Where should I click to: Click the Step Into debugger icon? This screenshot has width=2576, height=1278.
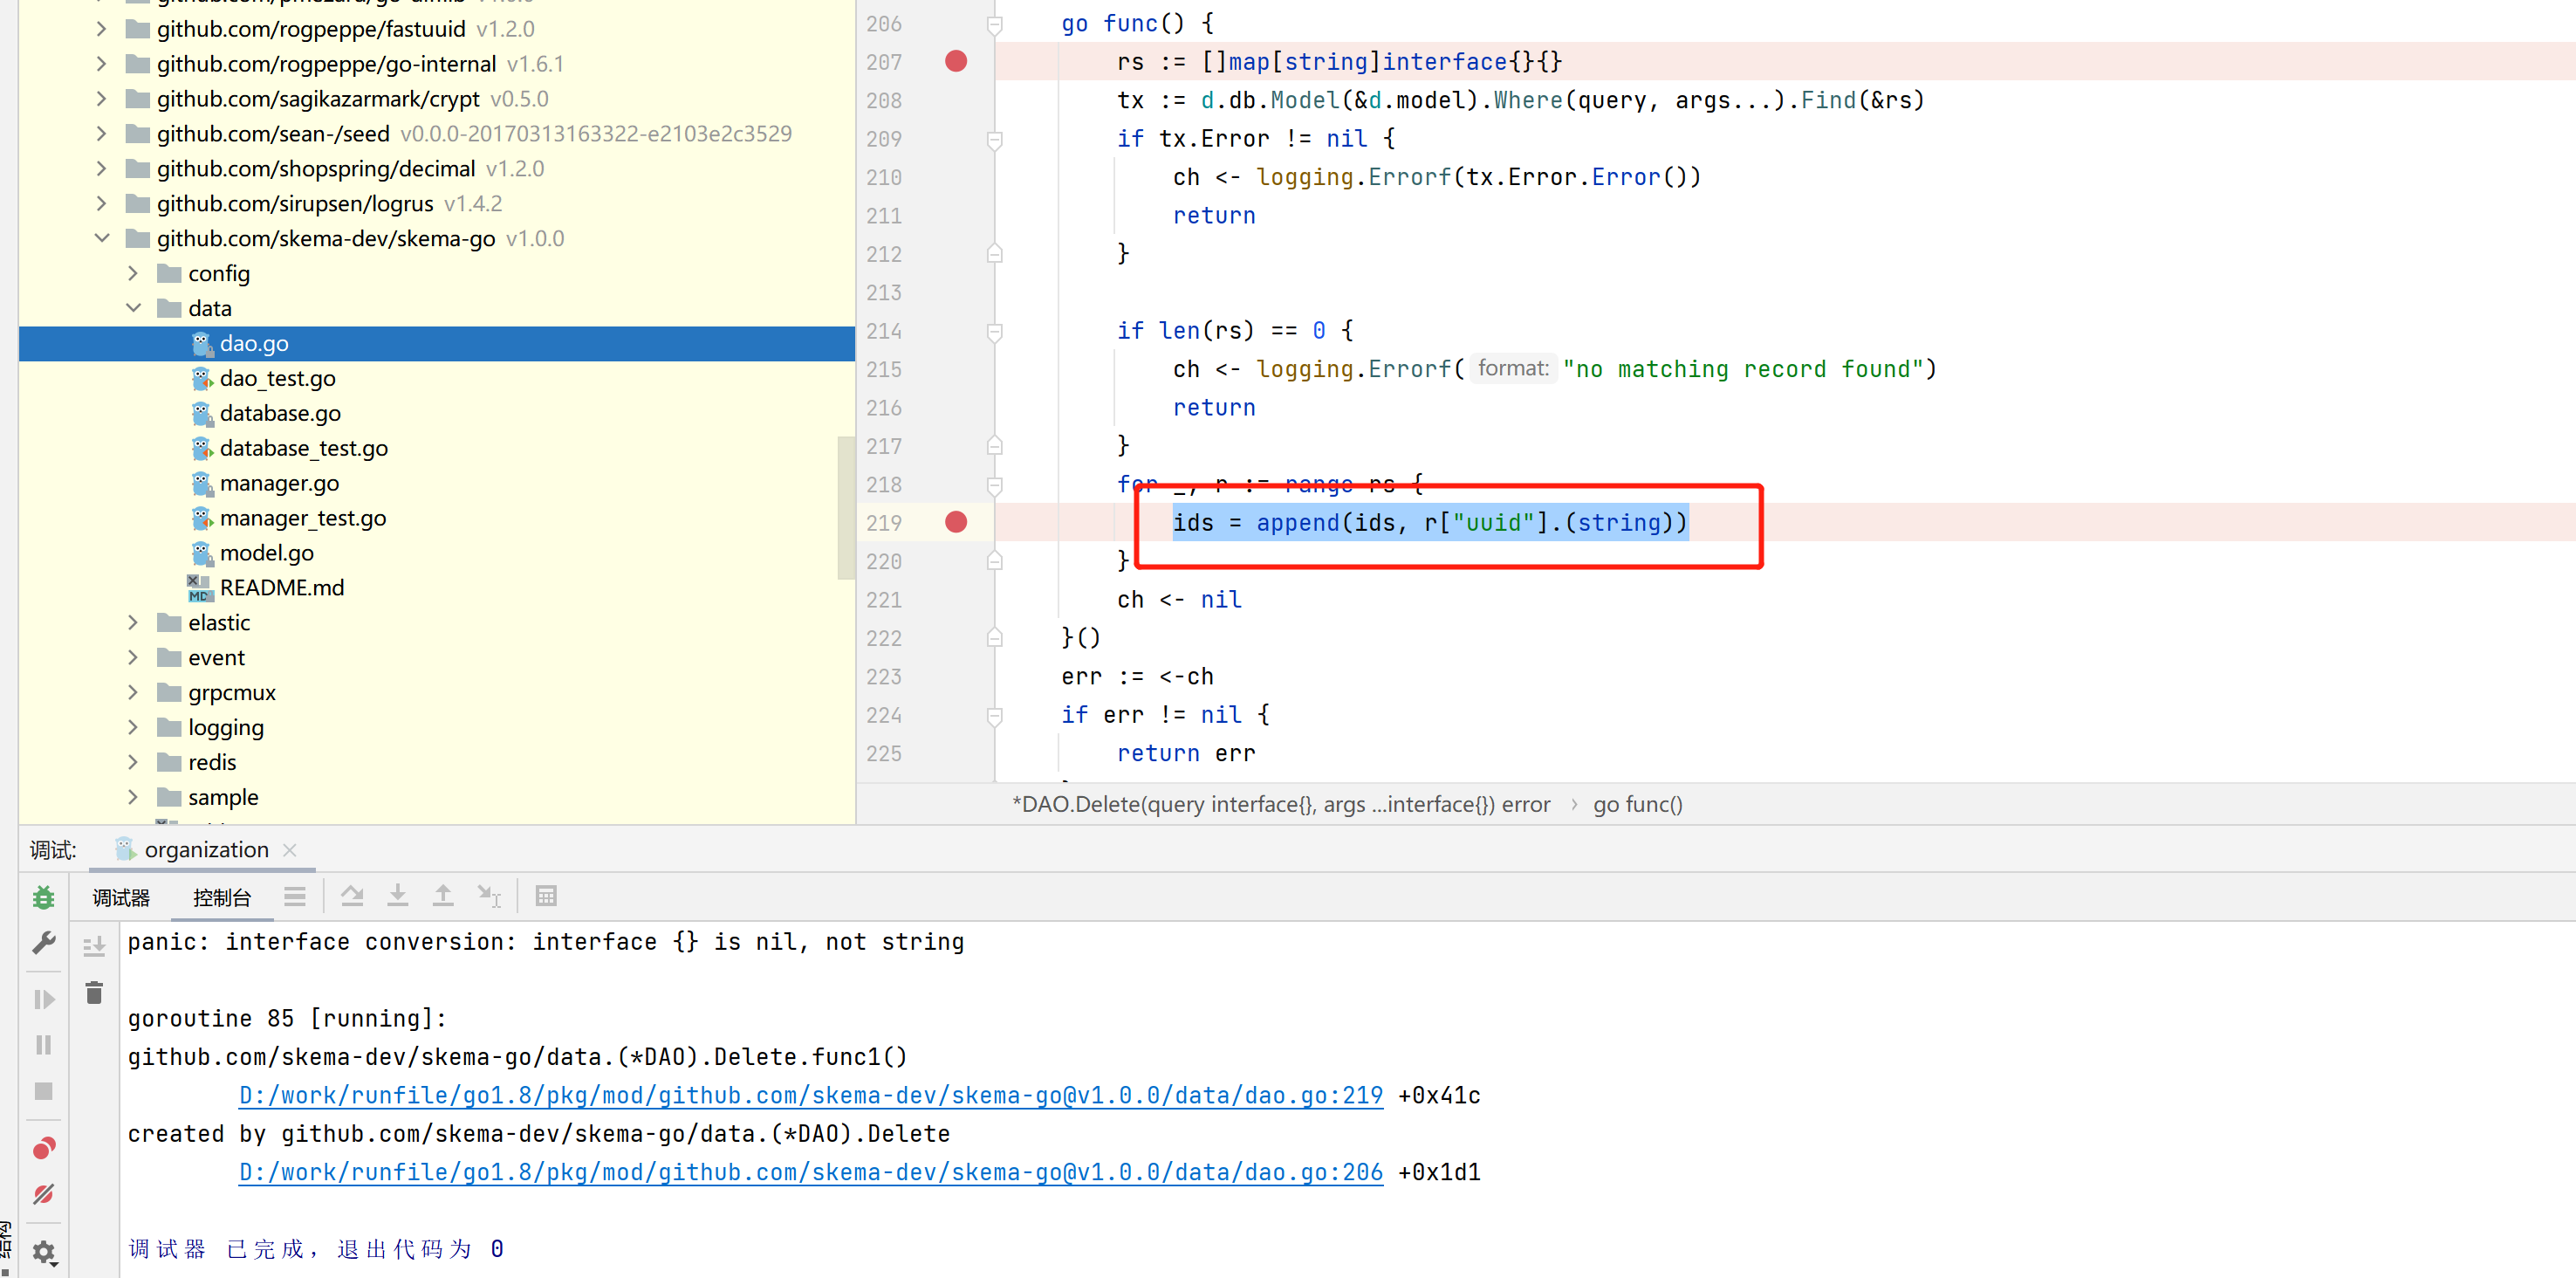398,896
